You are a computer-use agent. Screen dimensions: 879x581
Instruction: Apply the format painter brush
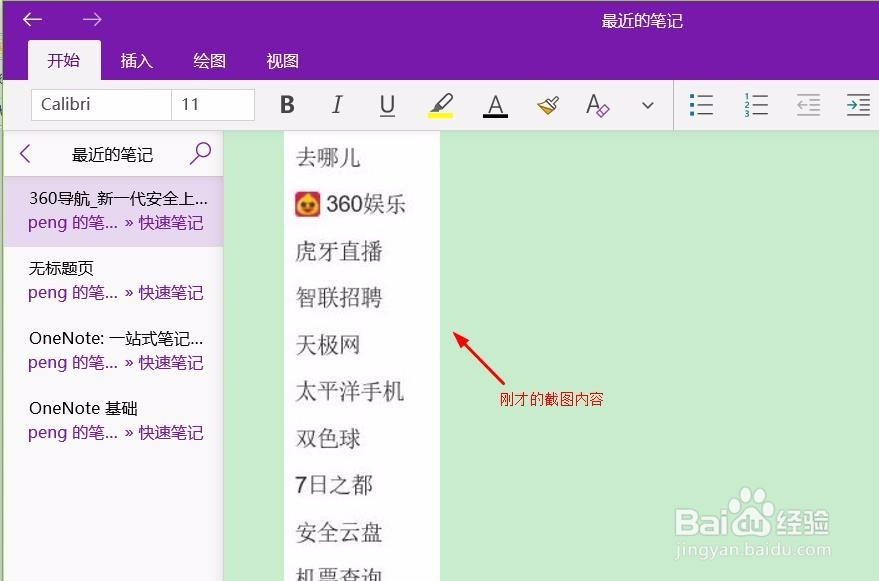[547, 104]
